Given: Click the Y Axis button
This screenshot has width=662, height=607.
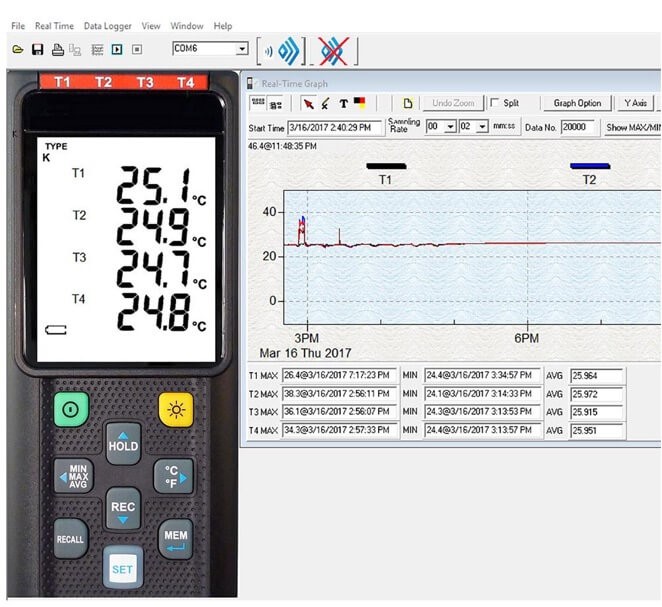Looking at the screenshot, I should (635, 103).
